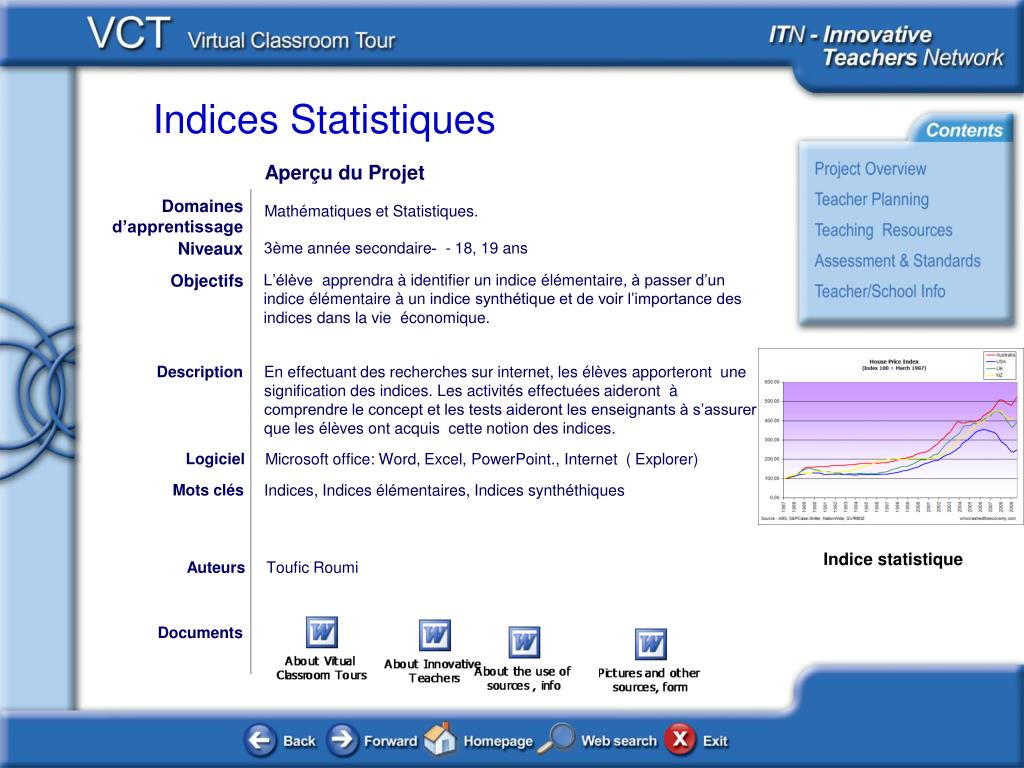The height and width of the screenshot is (768, 1024).
Task: Click the 'Indices Statistiques' title
Action: (325, 120)
